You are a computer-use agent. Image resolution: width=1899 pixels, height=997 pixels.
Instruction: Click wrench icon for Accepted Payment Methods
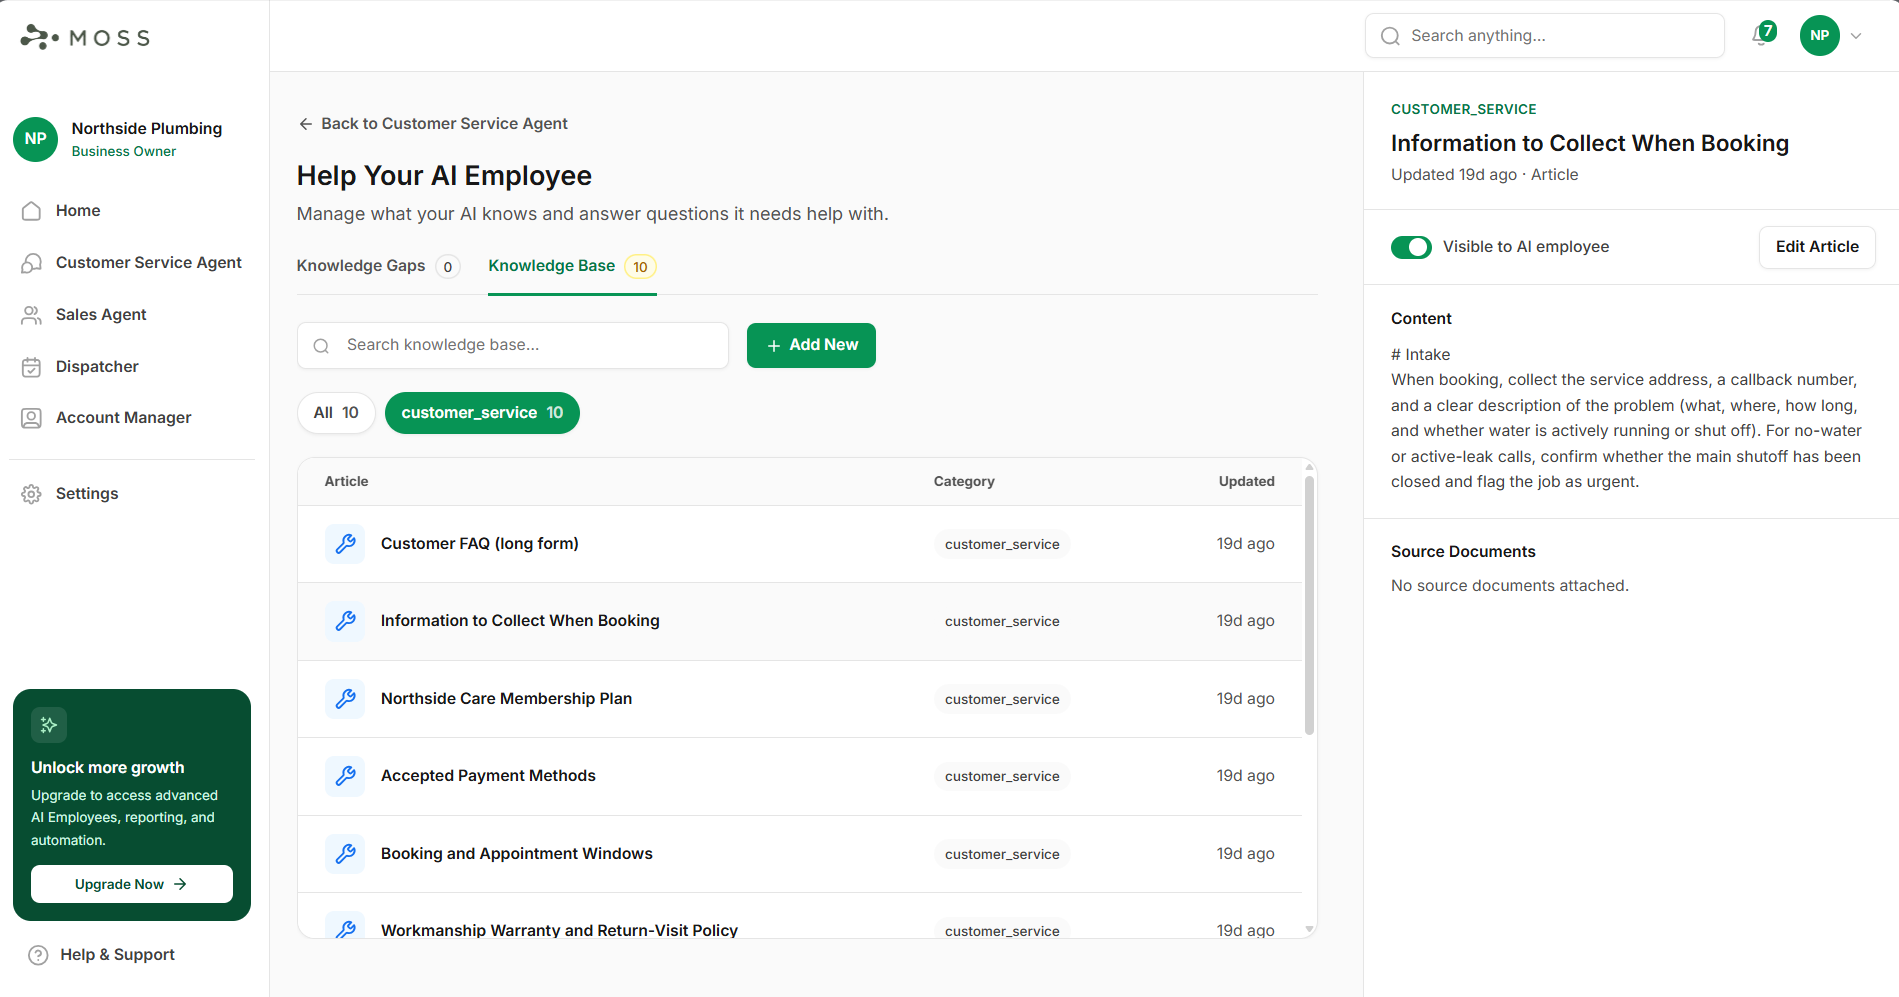coord(345,776)
